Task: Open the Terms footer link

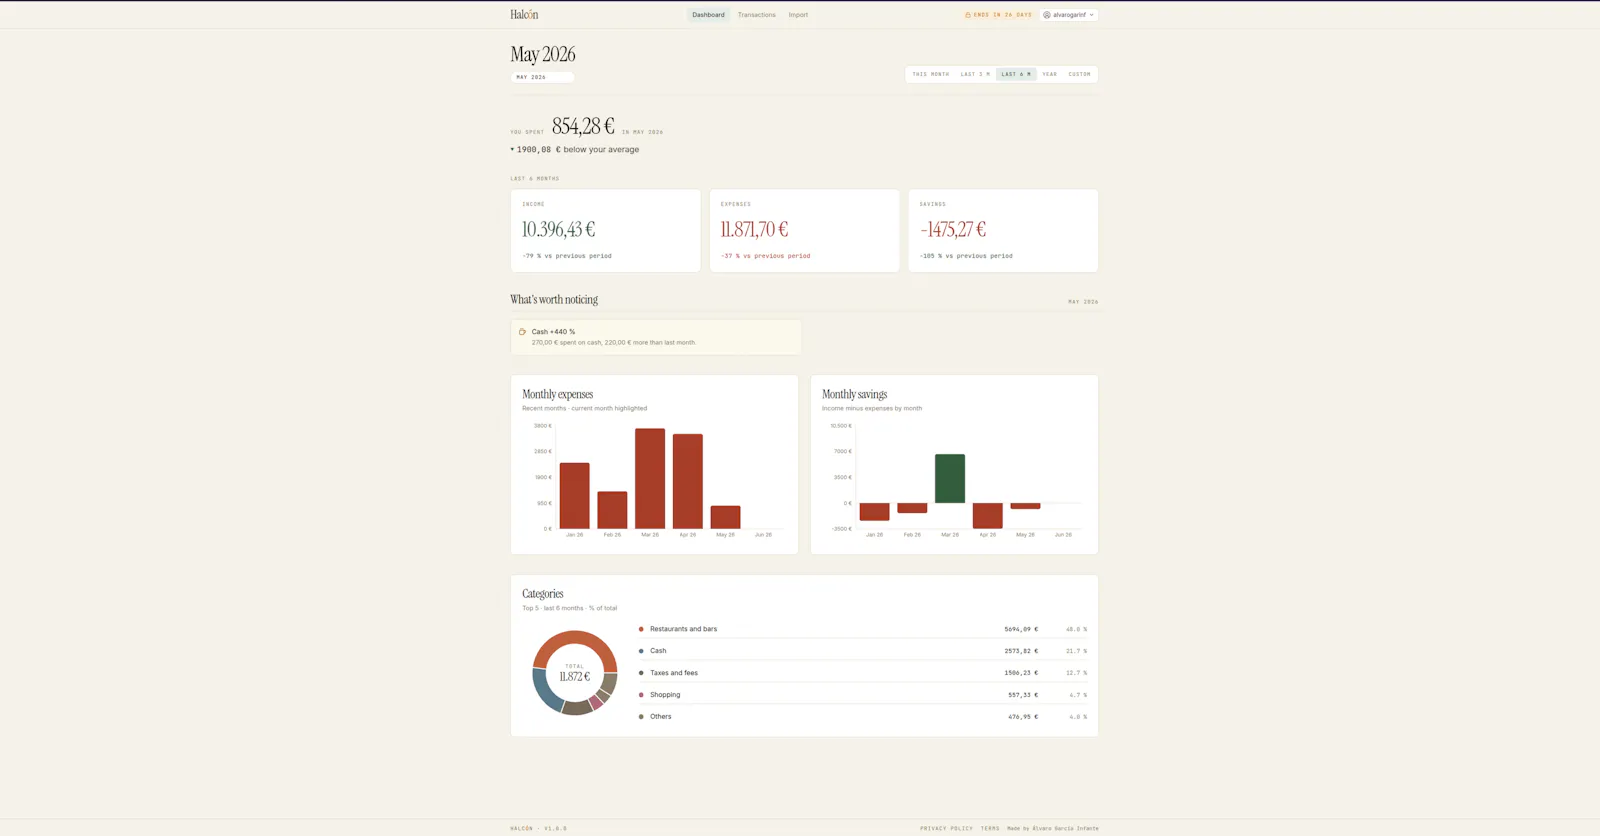Action: (990, 828)
